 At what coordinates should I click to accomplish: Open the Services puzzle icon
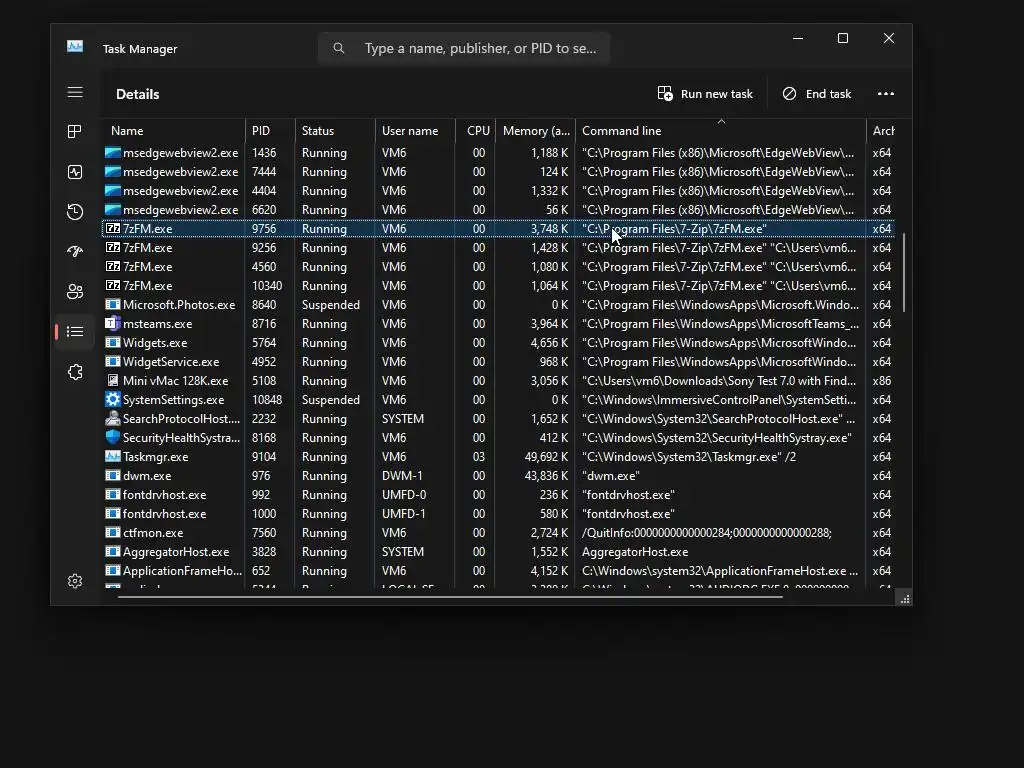[75, 372]
